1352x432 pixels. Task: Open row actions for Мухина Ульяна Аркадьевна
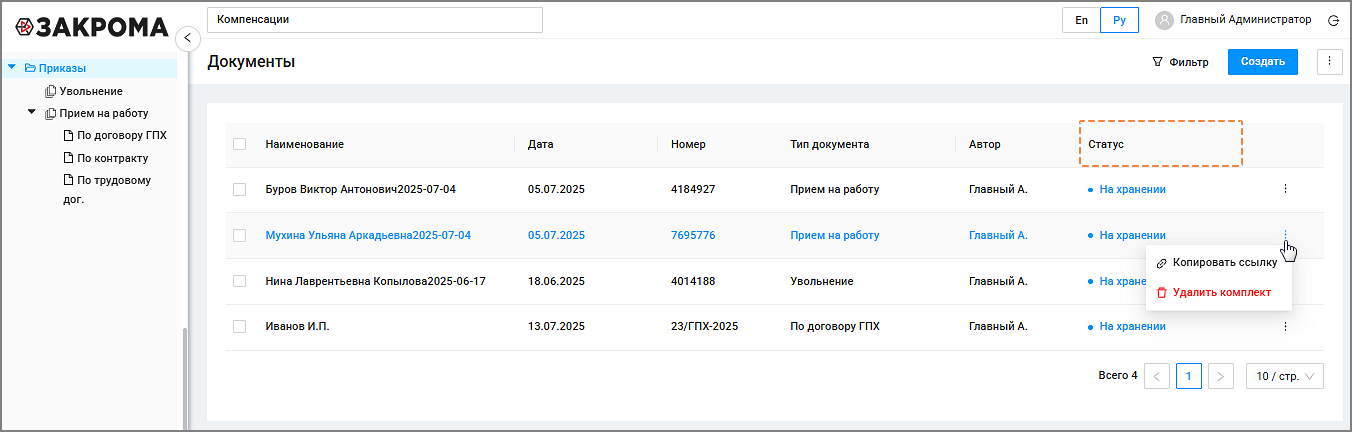tap(1285, 235)
